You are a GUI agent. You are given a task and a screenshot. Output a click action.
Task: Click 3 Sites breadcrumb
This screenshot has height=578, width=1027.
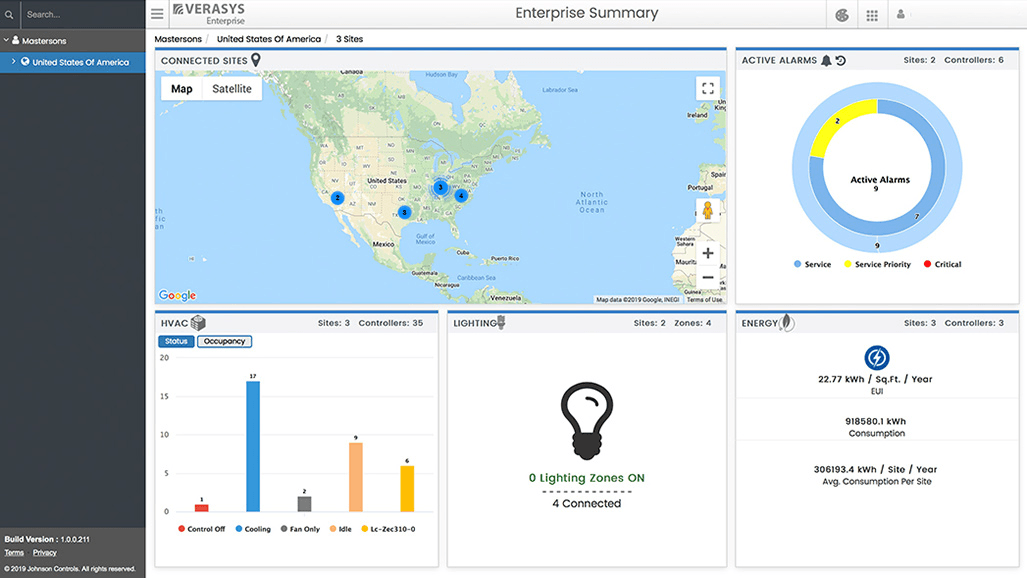click(349, 39)
